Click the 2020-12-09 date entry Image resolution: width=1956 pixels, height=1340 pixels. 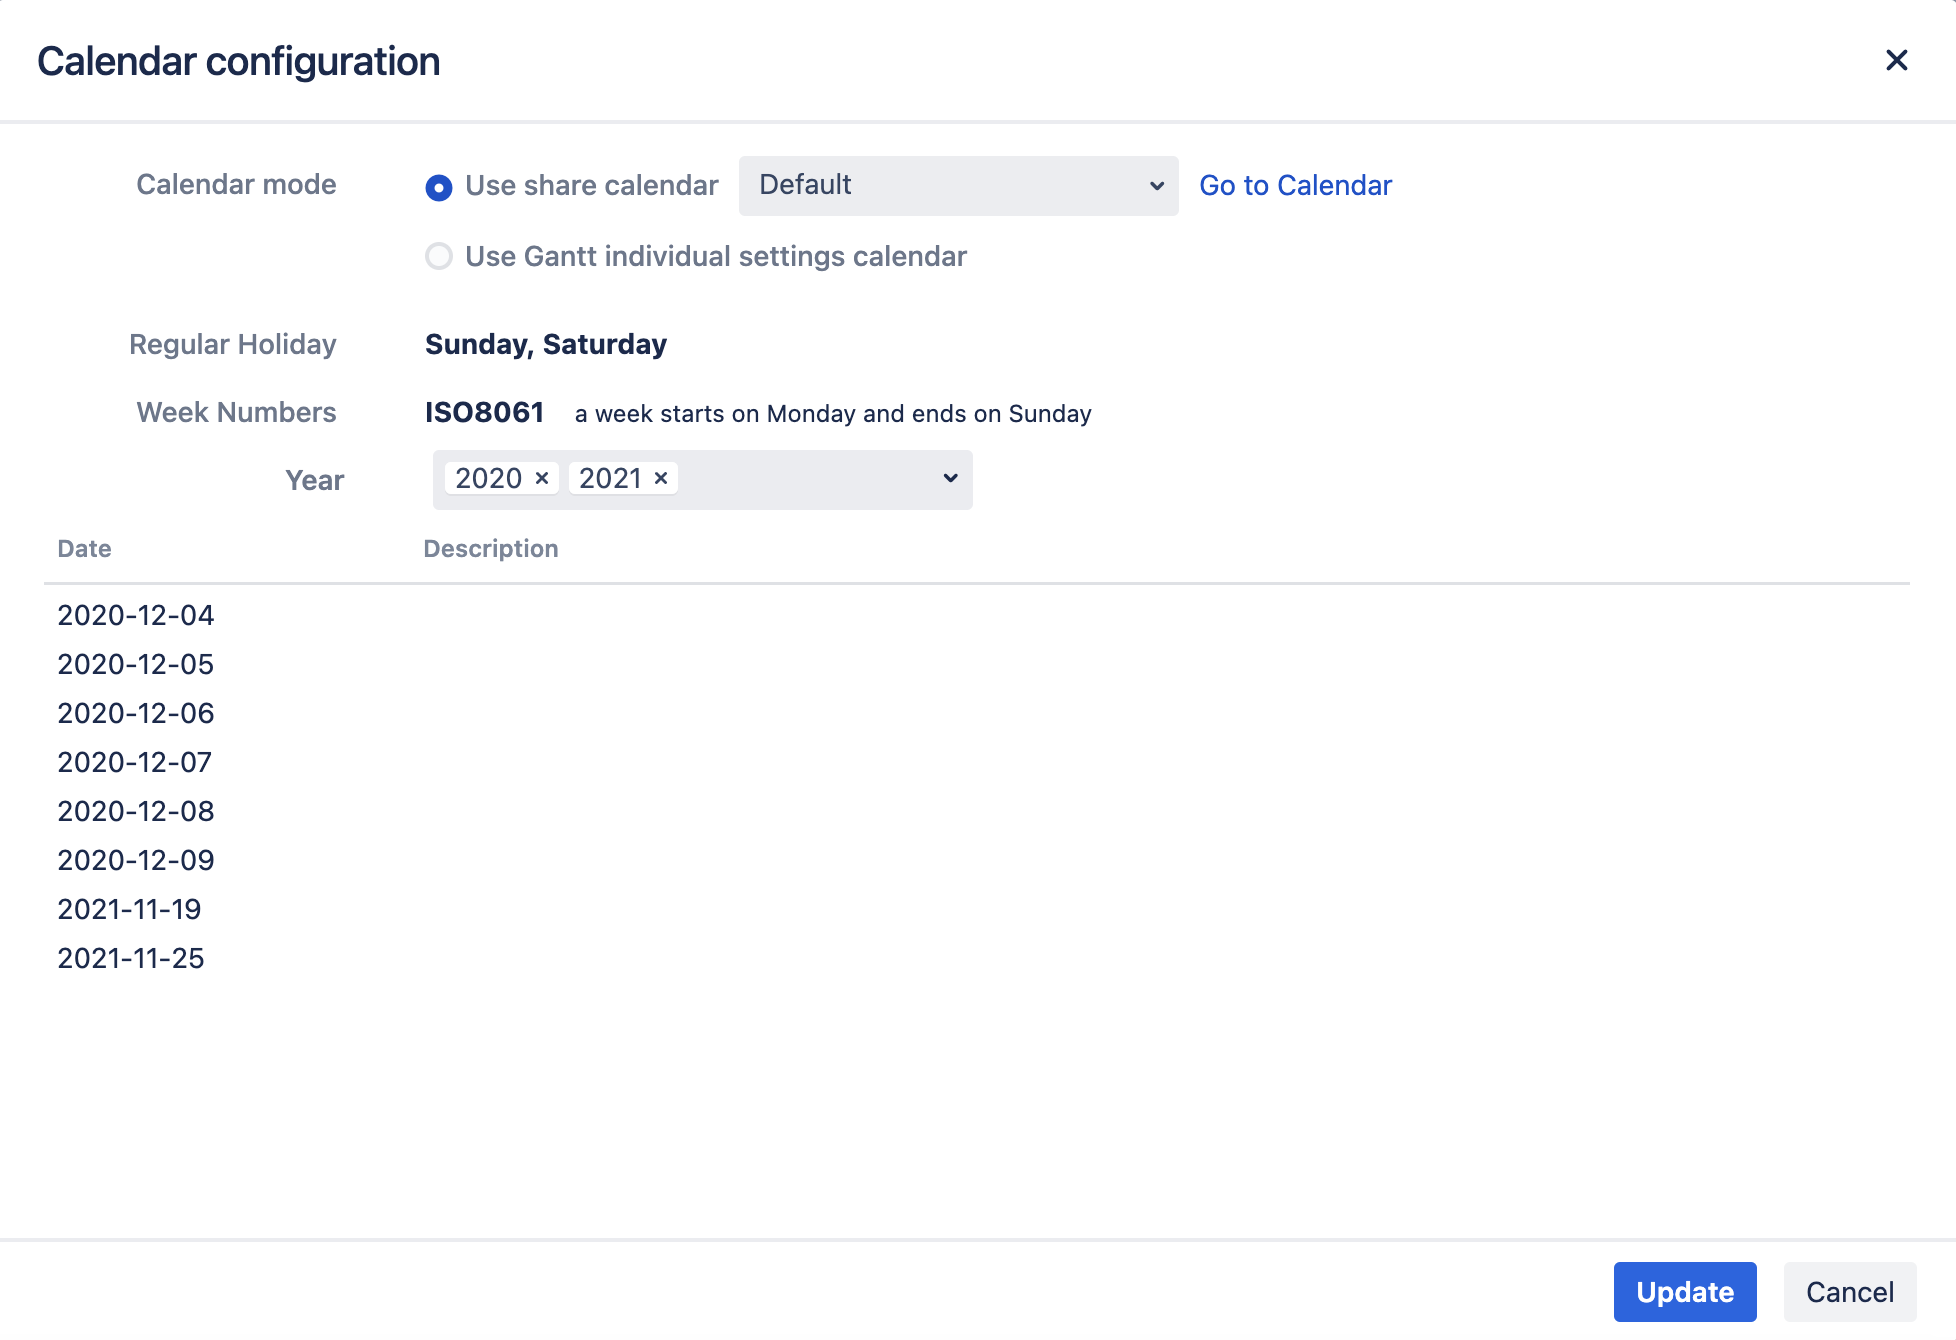click(x=136, y=861)
